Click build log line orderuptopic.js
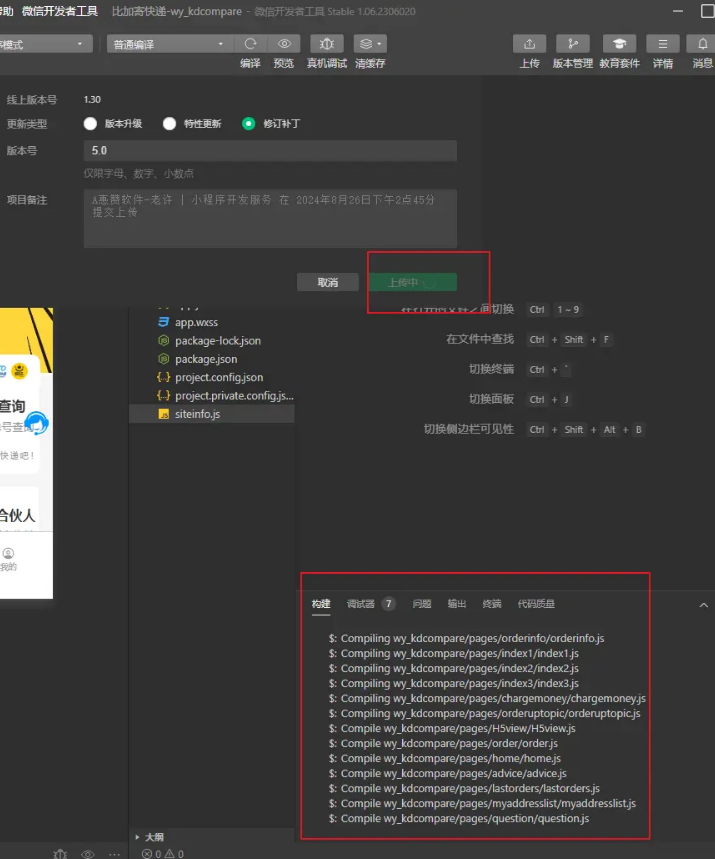Image resolution: width=715 pixels, height=859 pixels. (x=484, y=713)
